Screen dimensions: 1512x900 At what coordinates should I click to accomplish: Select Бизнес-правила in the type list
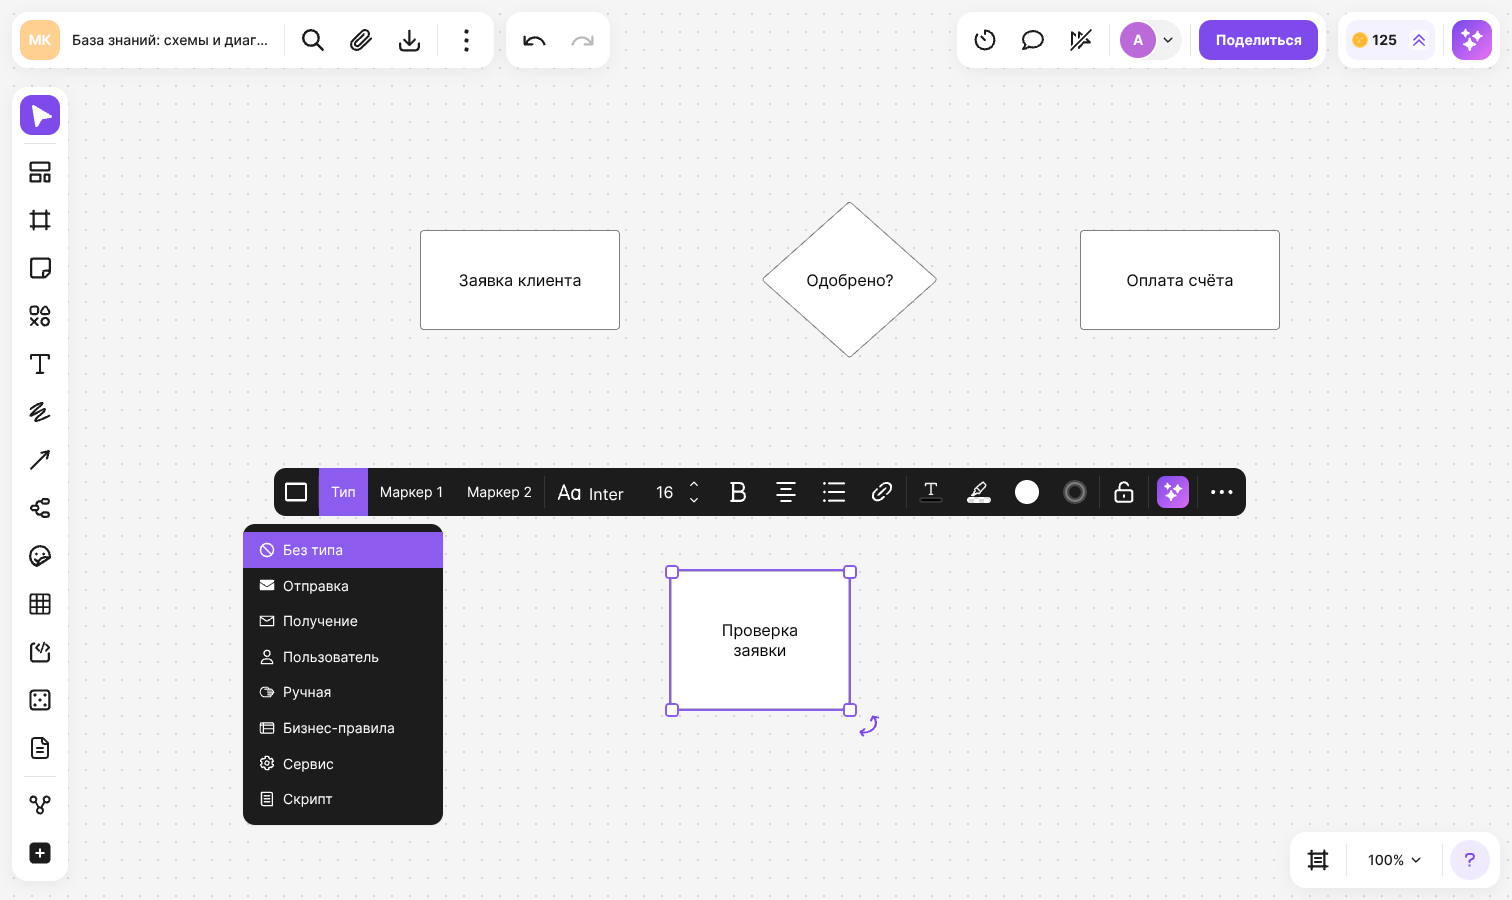[343, 728]
